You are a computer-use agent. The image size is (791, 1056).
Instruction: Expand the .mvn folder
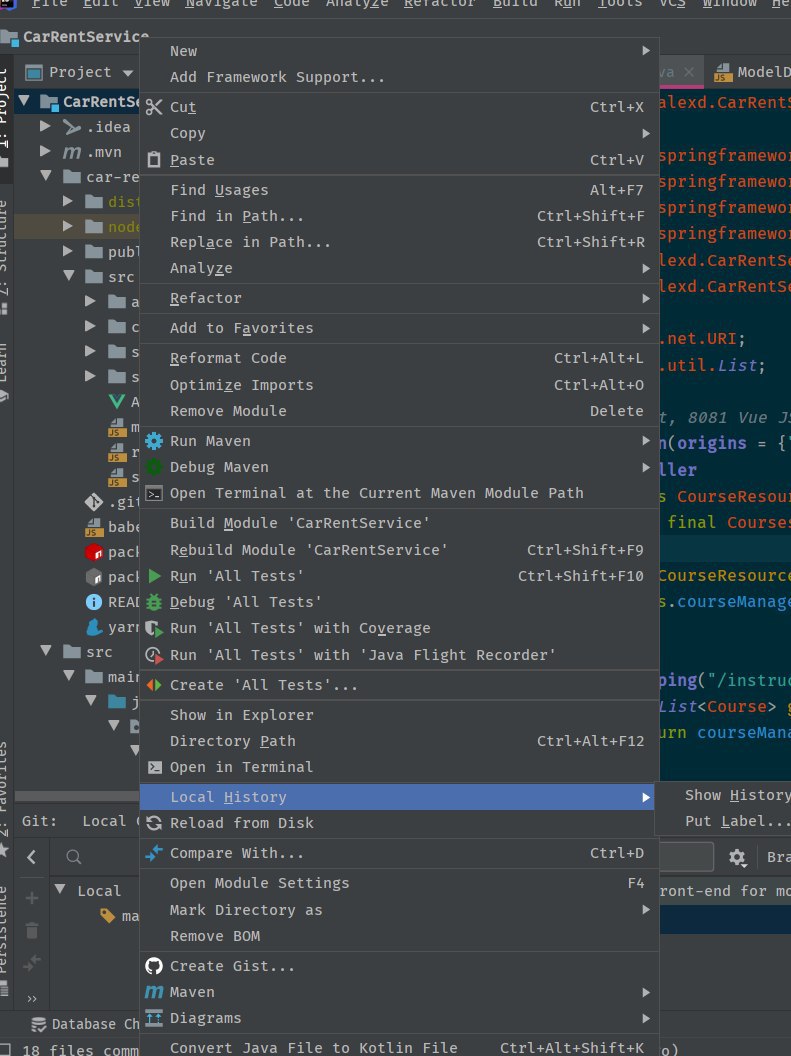pos(45,152)
